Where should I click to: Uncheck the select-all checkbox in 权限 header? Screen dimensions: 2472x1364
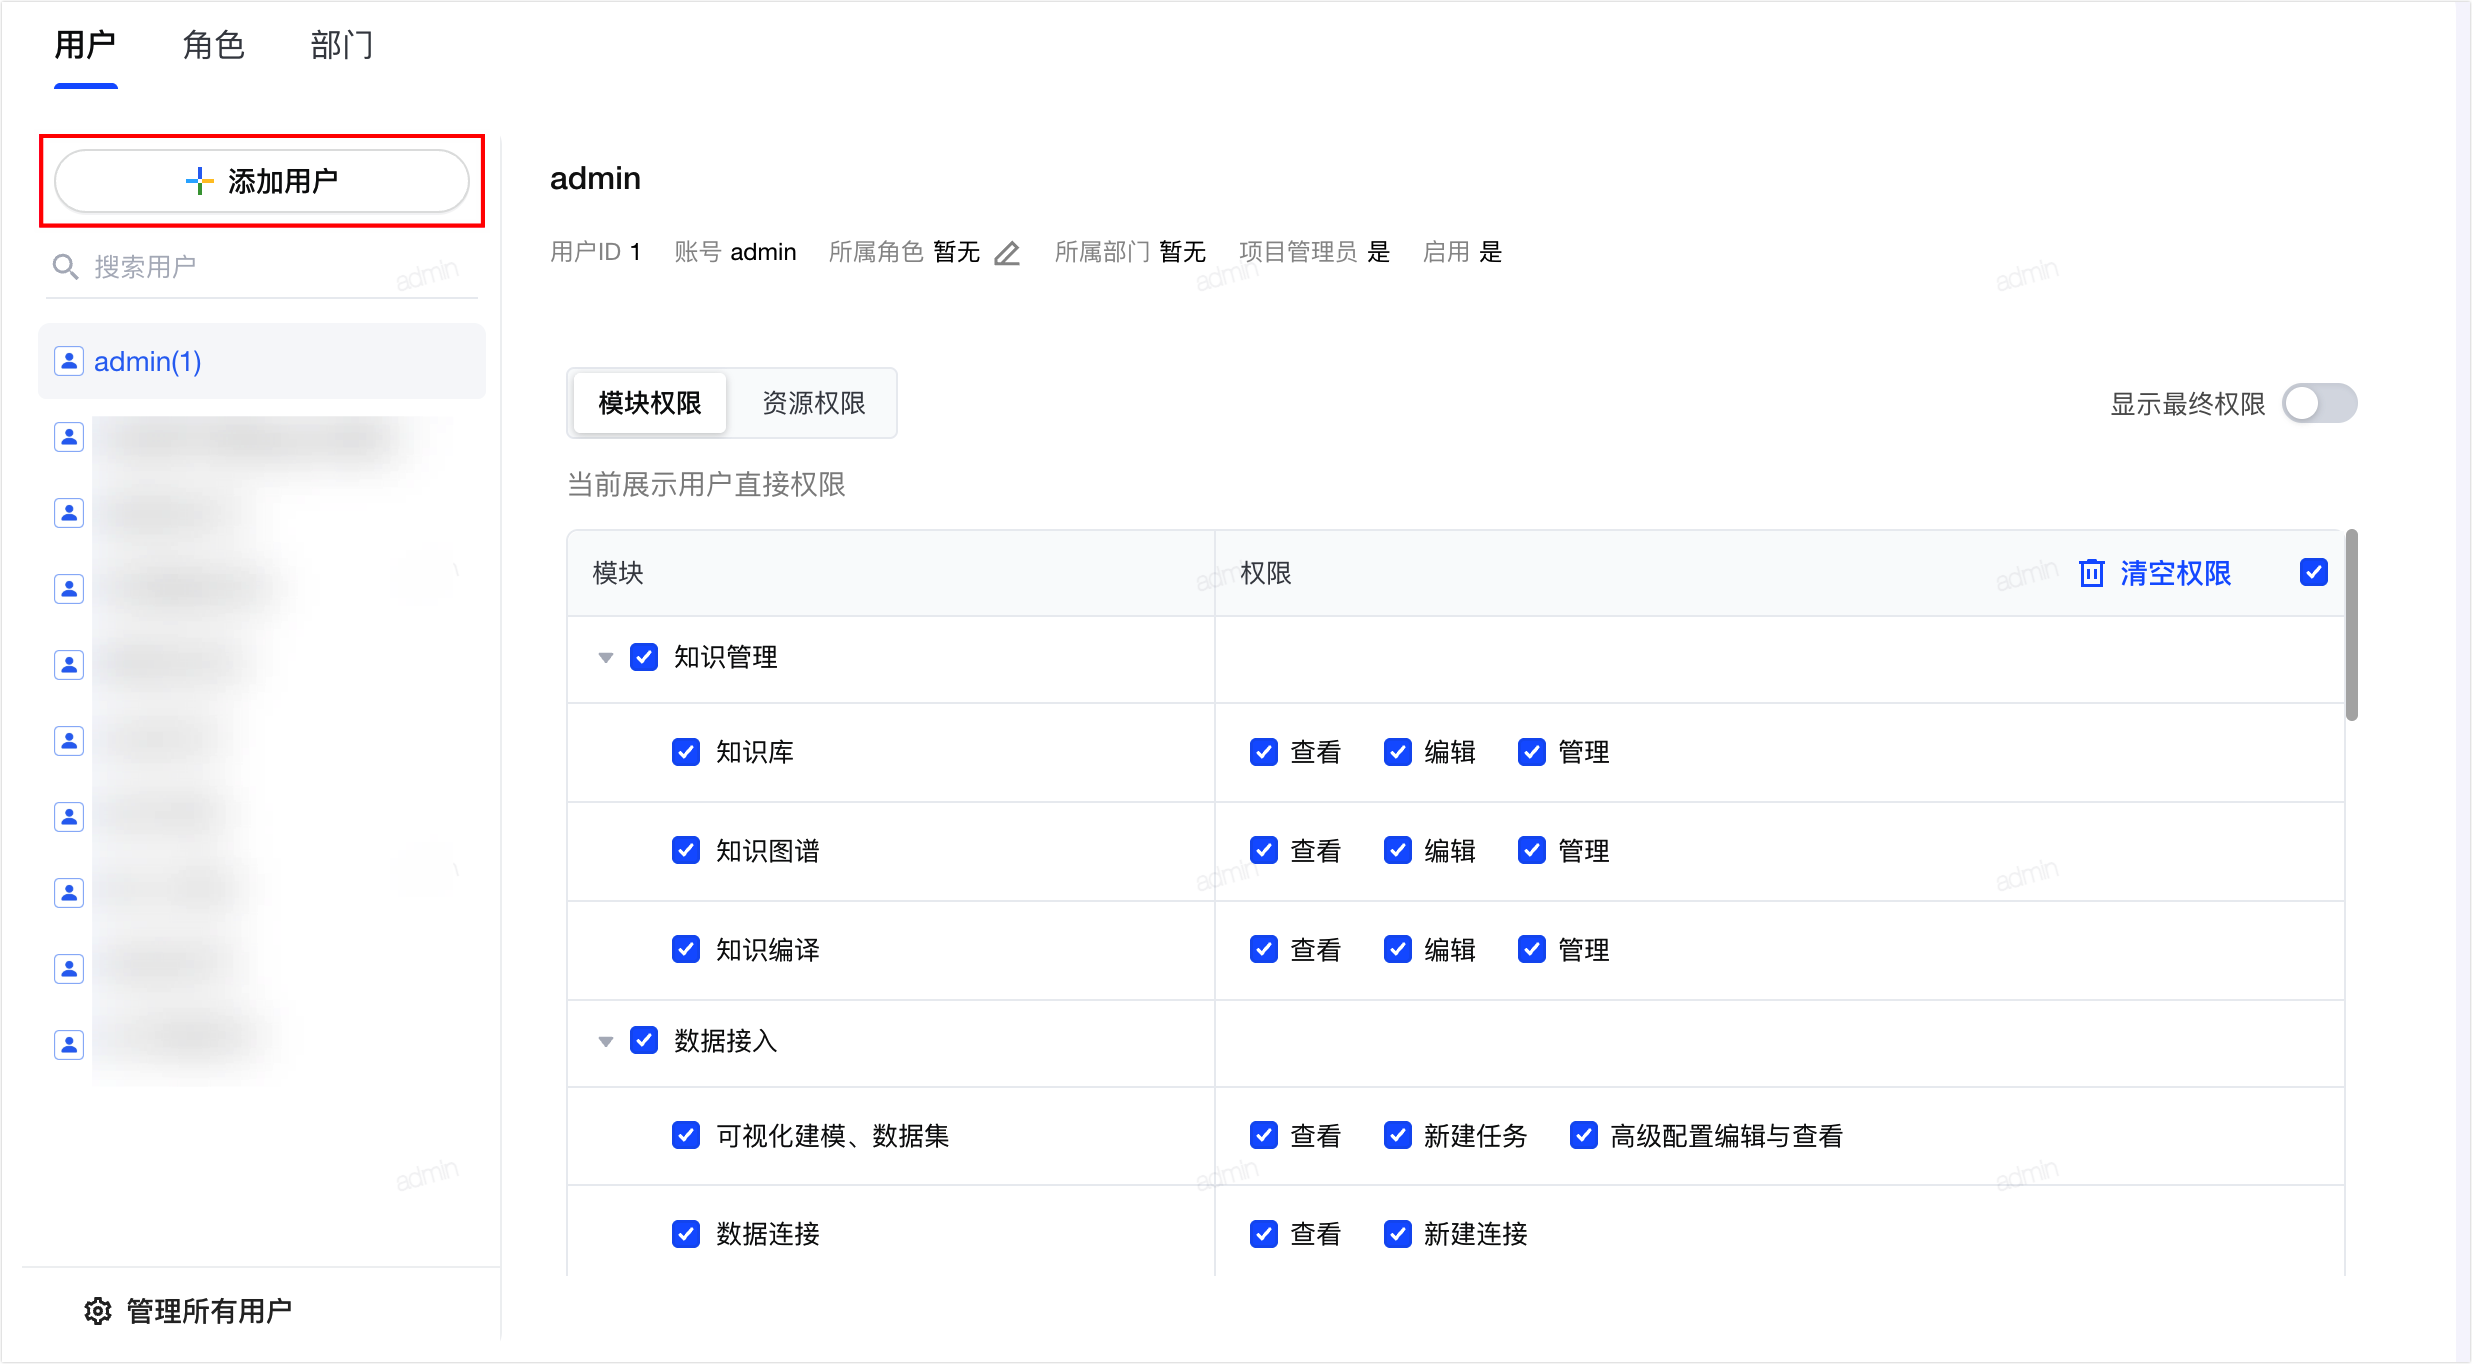coord(2314,572)
